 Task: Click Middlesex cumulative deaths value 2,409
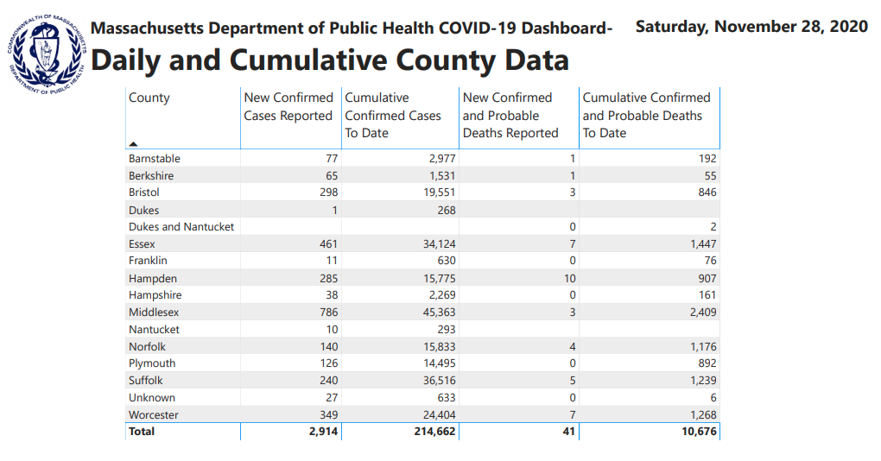coord(703,312)
